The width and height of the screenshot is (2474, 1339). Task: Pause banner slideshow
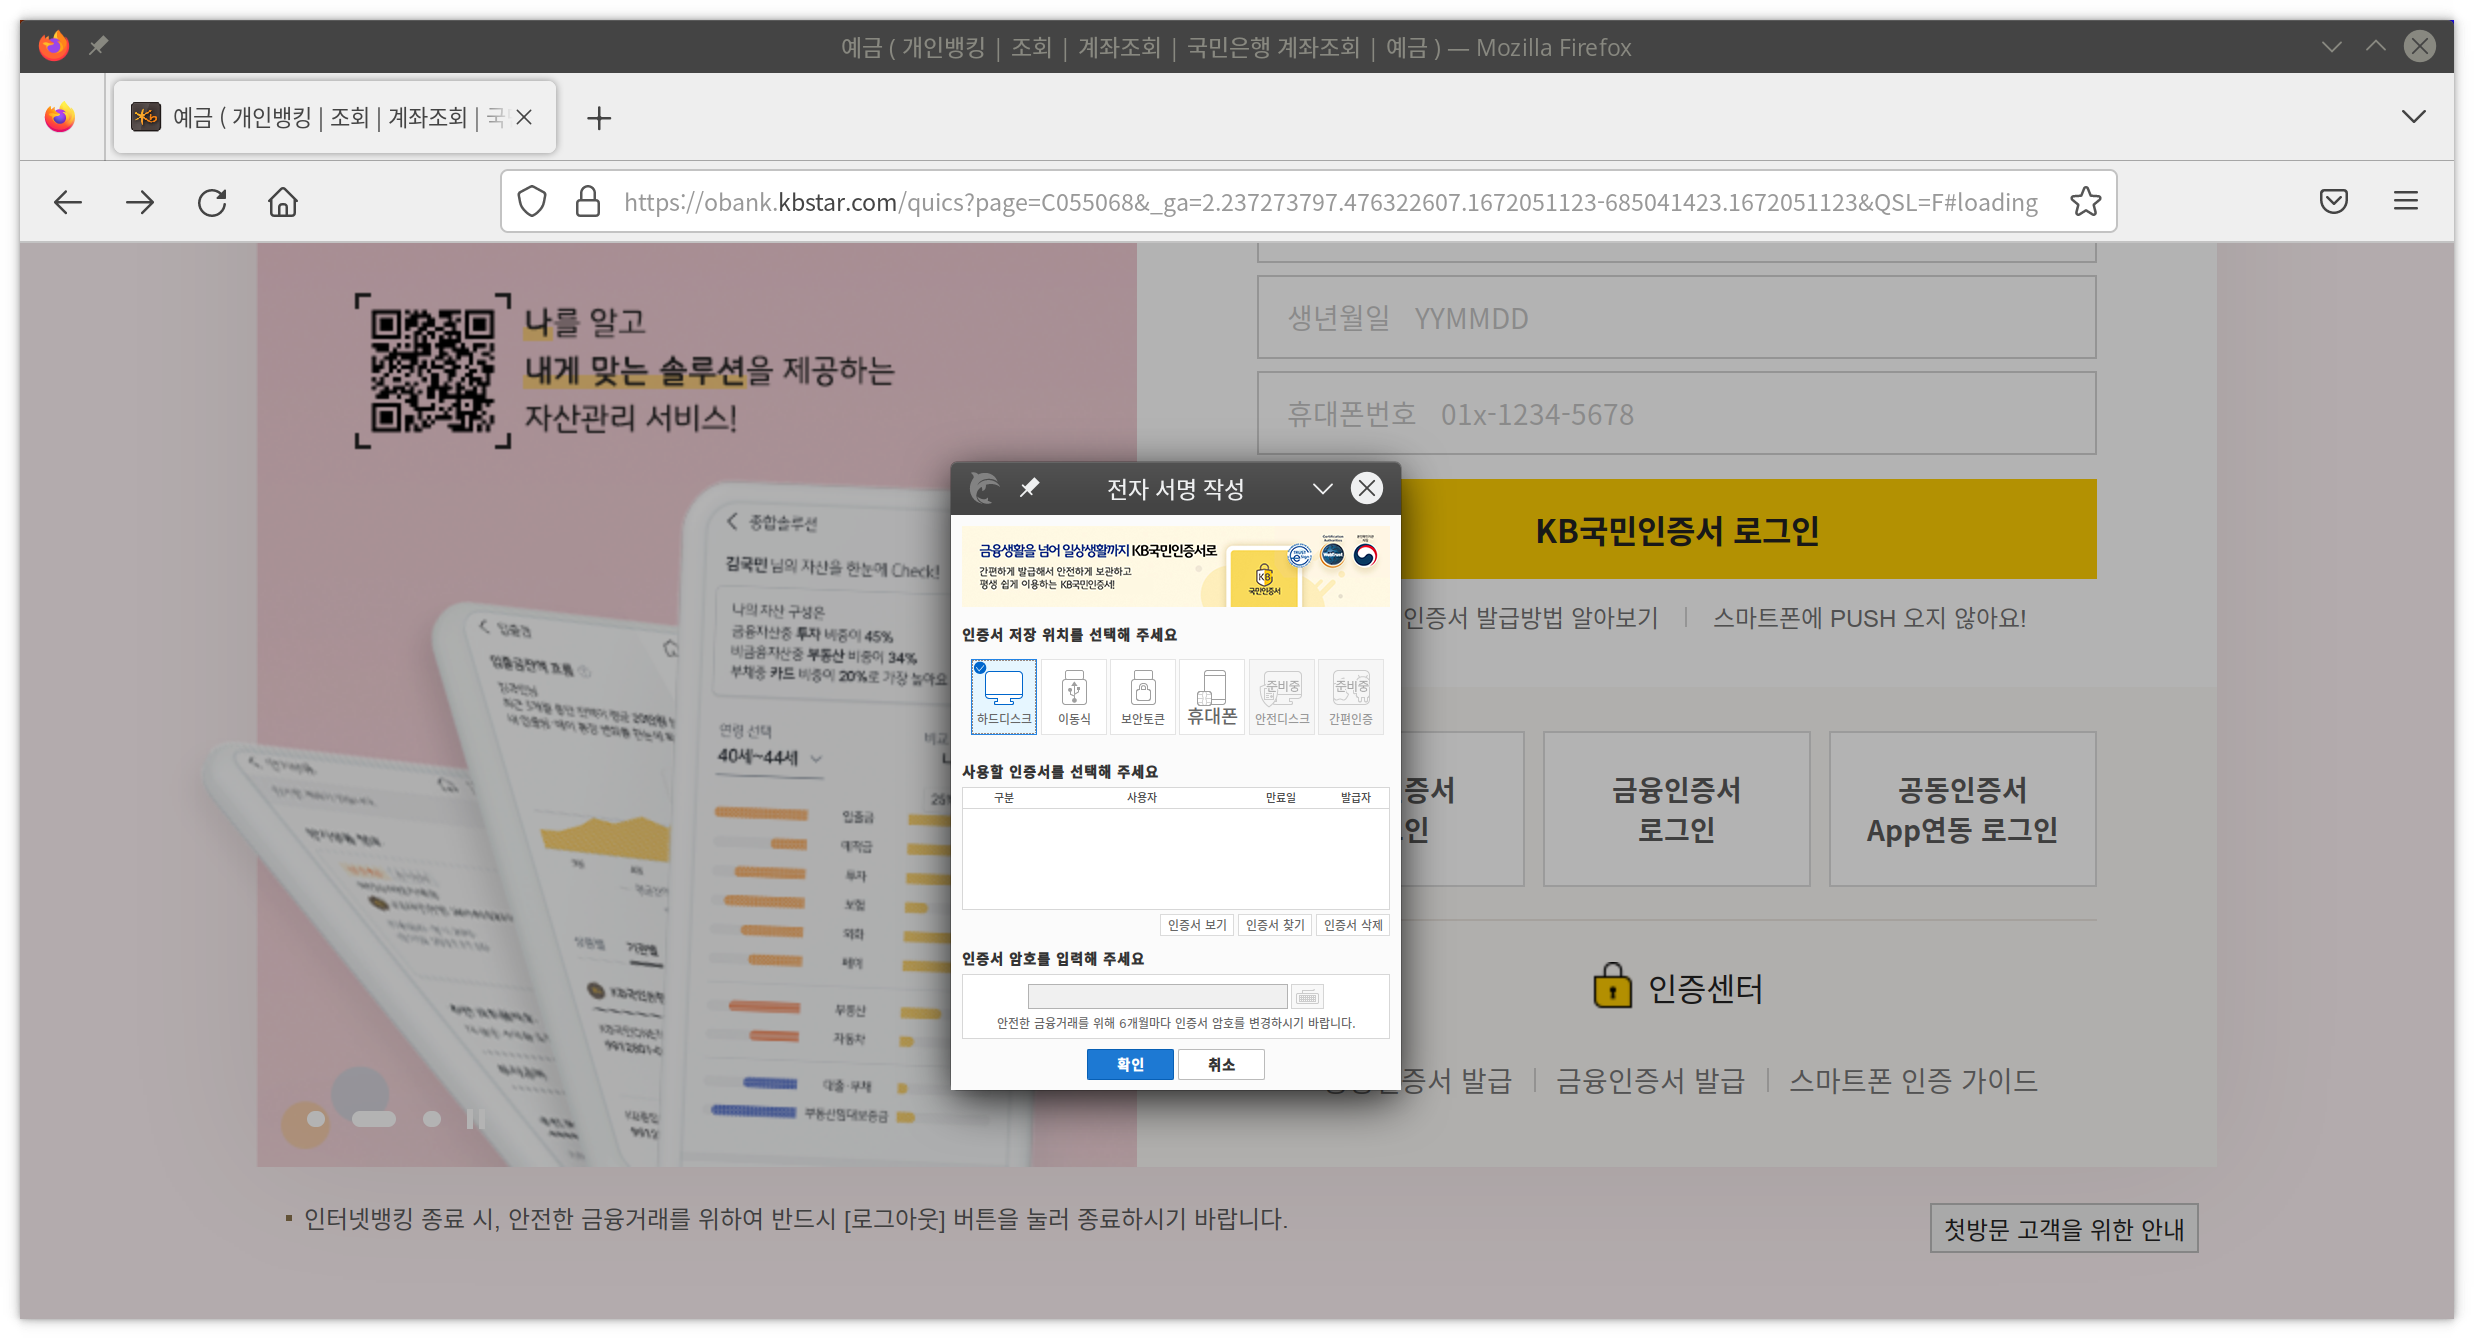(x=476, y=1119)
